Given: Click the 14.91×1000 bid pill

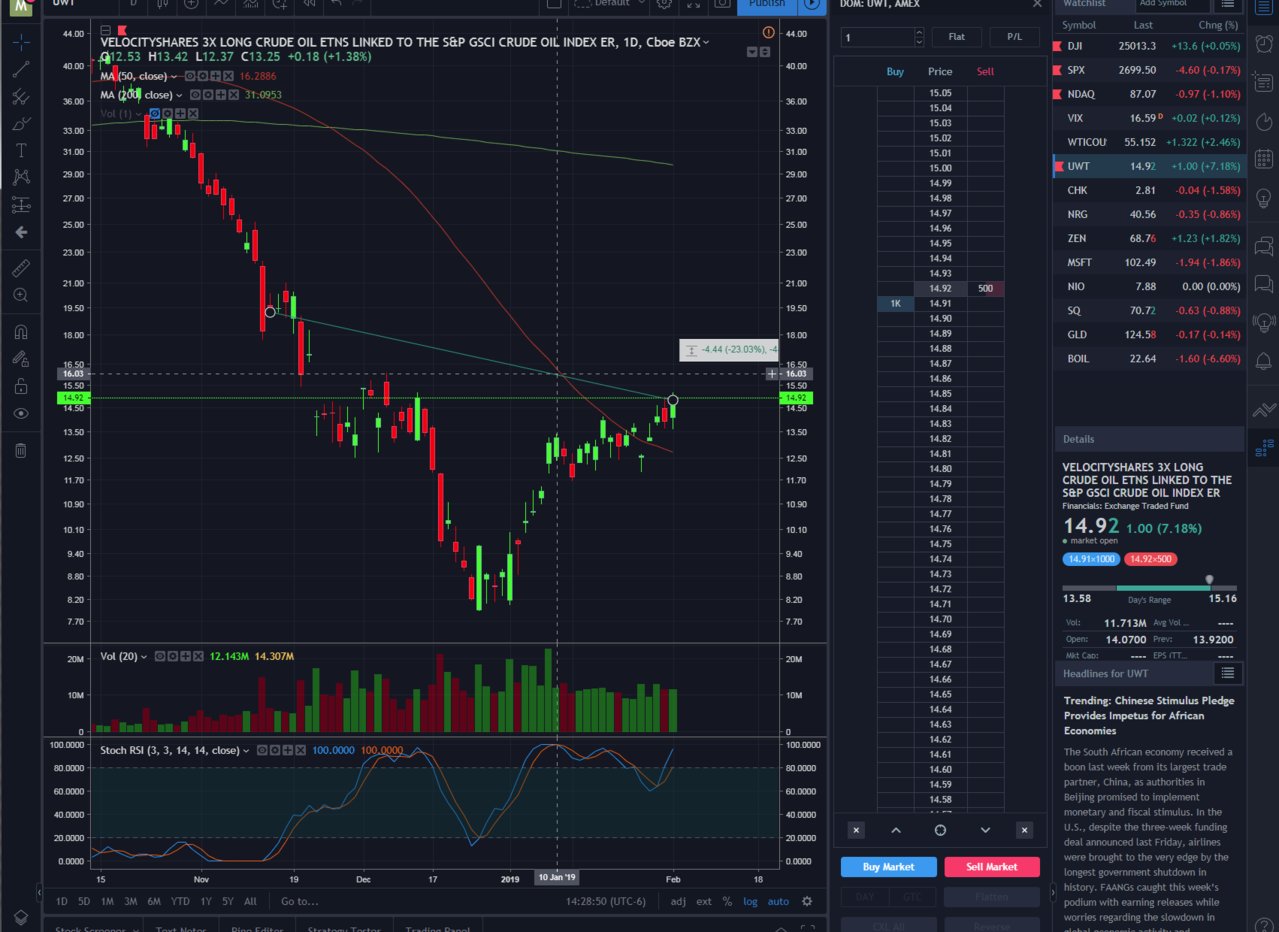Looking at the screenshot, I should (1092, 559).
